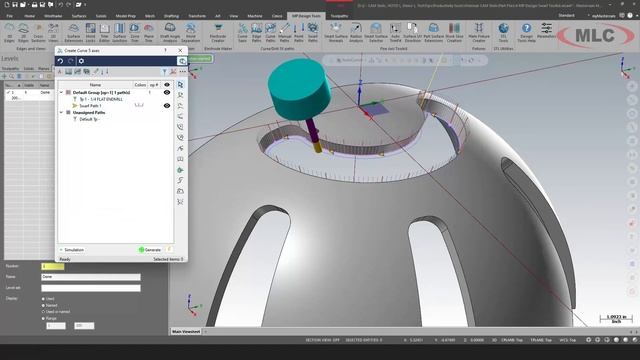Open Part Surface Extensions tool

(433, 33)
